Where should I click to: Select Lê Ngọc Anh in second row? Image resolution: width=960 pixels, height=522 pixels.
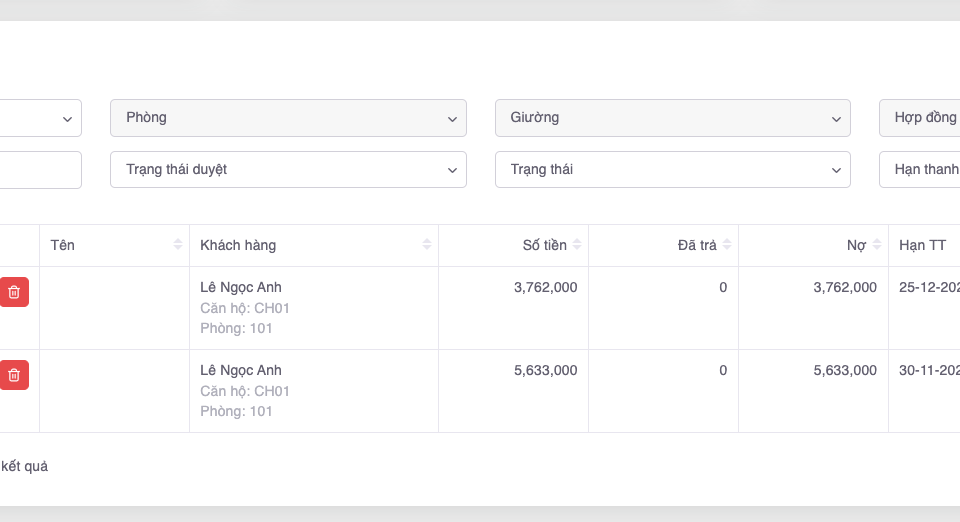pos(241,371)
